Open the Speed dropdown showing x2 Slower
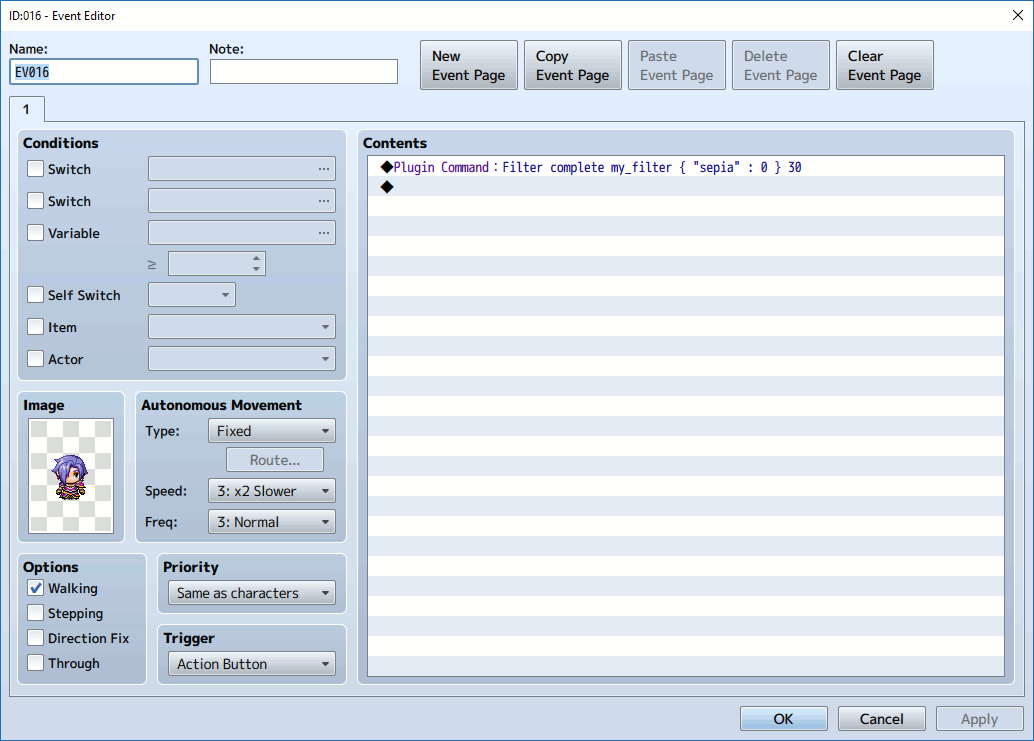The width and height of the screenshot is (1034, 741). pos(272,491)
